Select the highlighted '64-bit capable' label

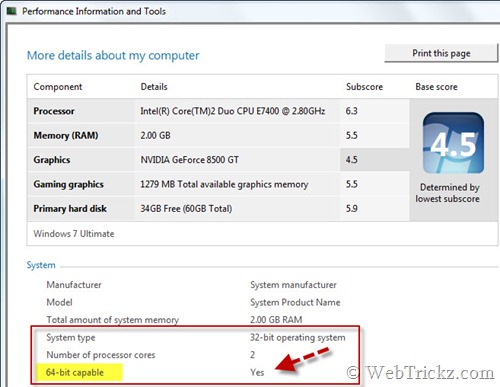pyautogui.click(x=75, y=372)
